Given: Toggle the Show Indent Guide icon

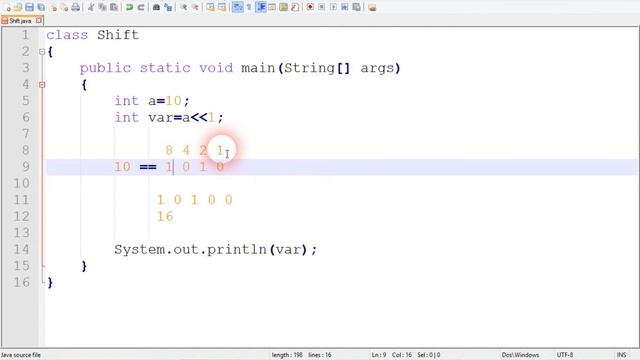Looking at the screenshot, I should pos(261,7).
